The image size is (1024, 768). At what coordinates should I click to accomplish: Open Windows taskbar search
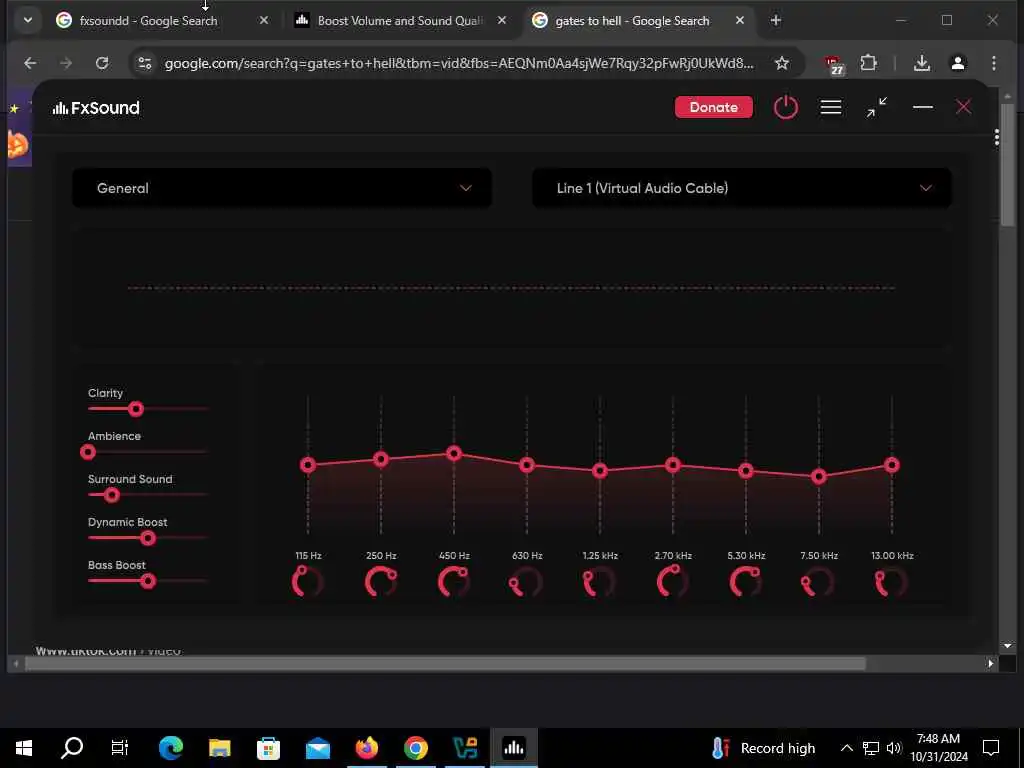72,748
